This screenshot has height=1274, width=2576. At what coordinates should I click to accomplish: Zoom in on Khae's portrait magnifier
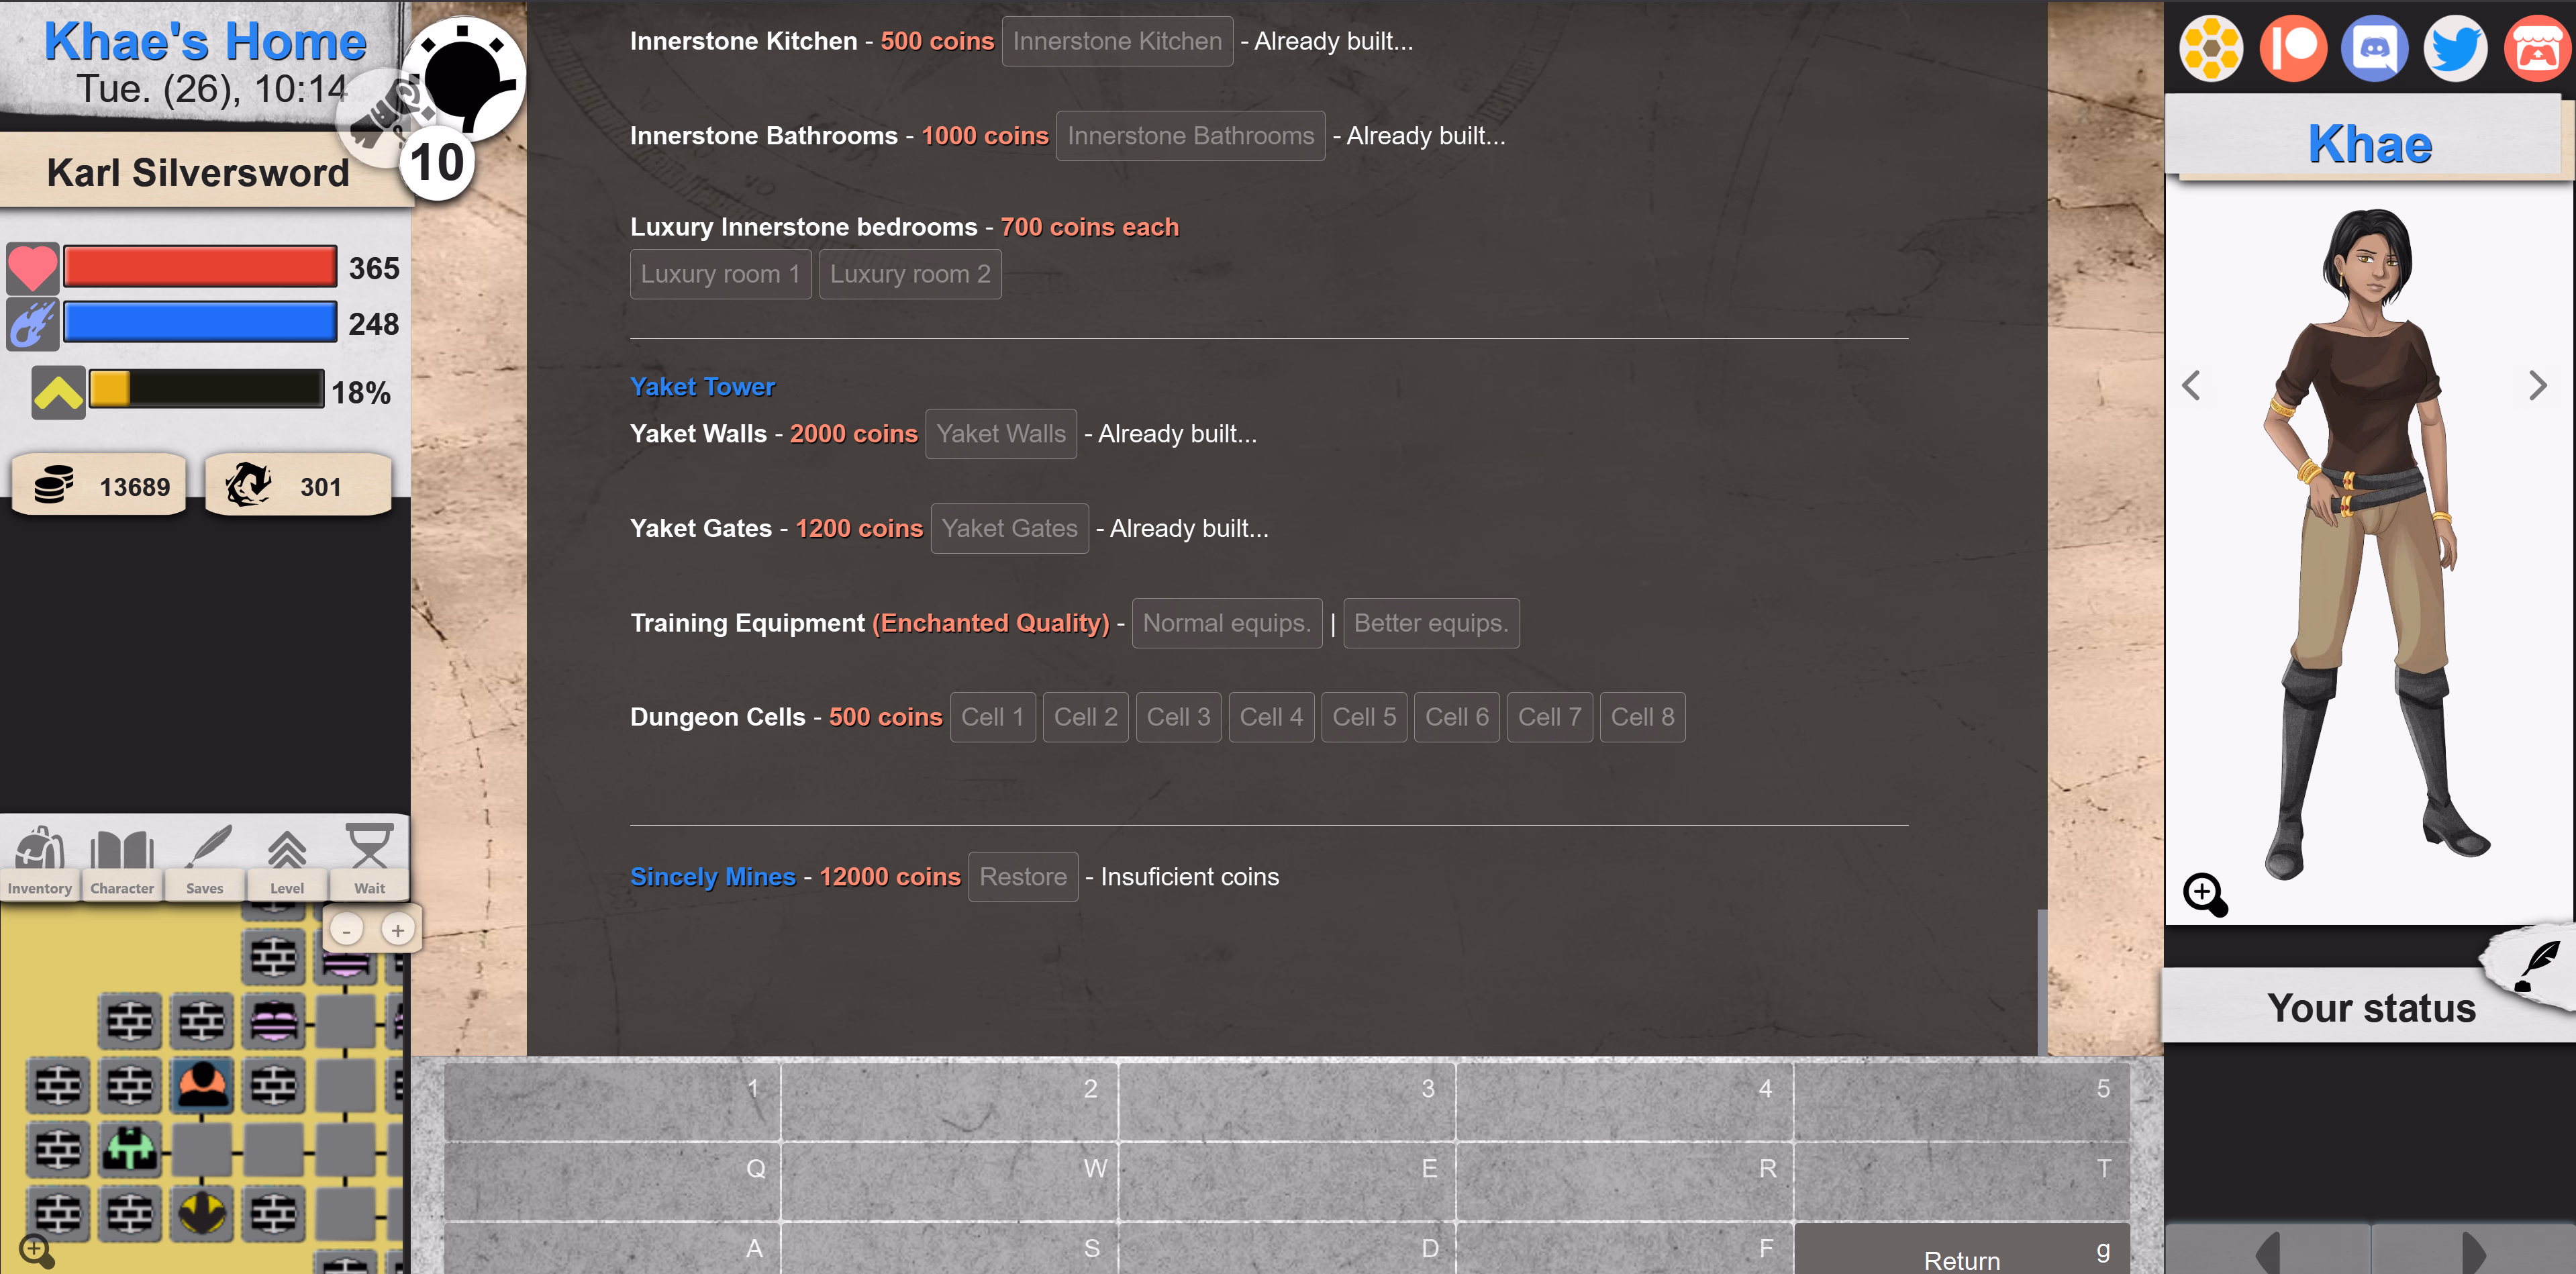coord(2204,893)
